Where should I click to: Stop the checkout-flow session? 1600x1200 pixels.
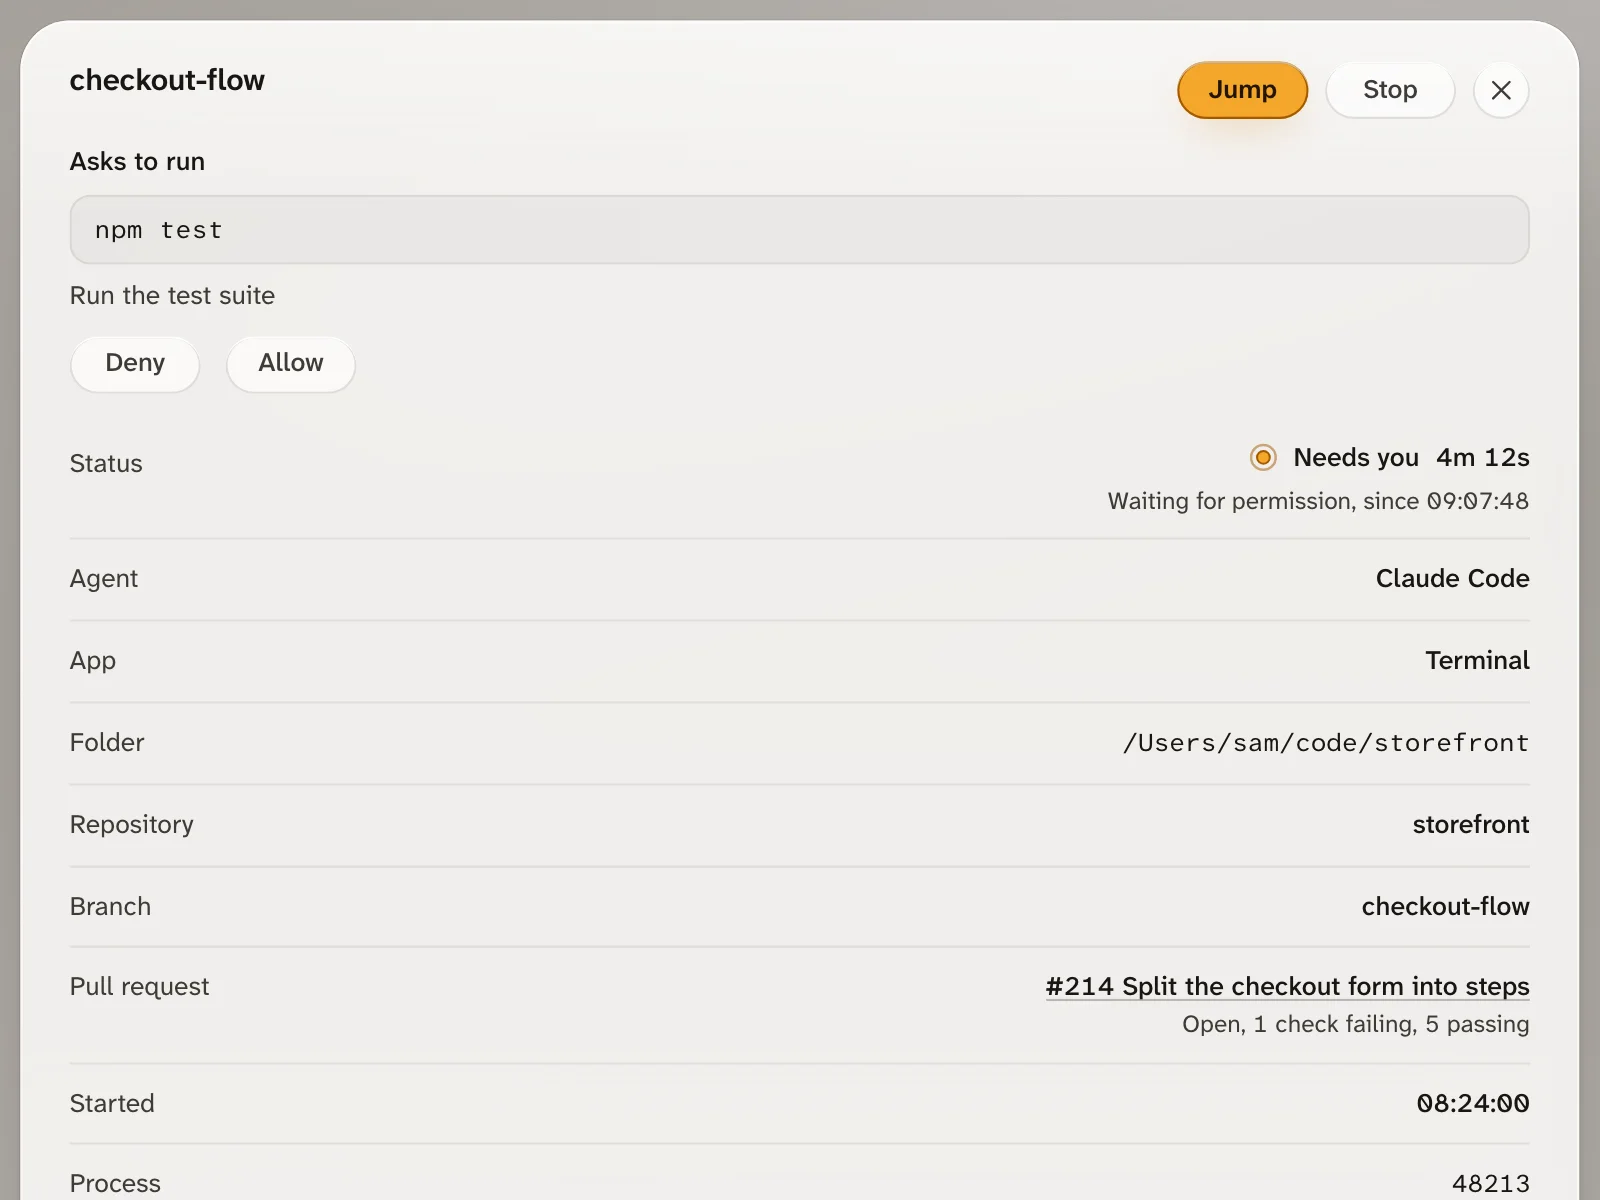[x=1390, y=90]
